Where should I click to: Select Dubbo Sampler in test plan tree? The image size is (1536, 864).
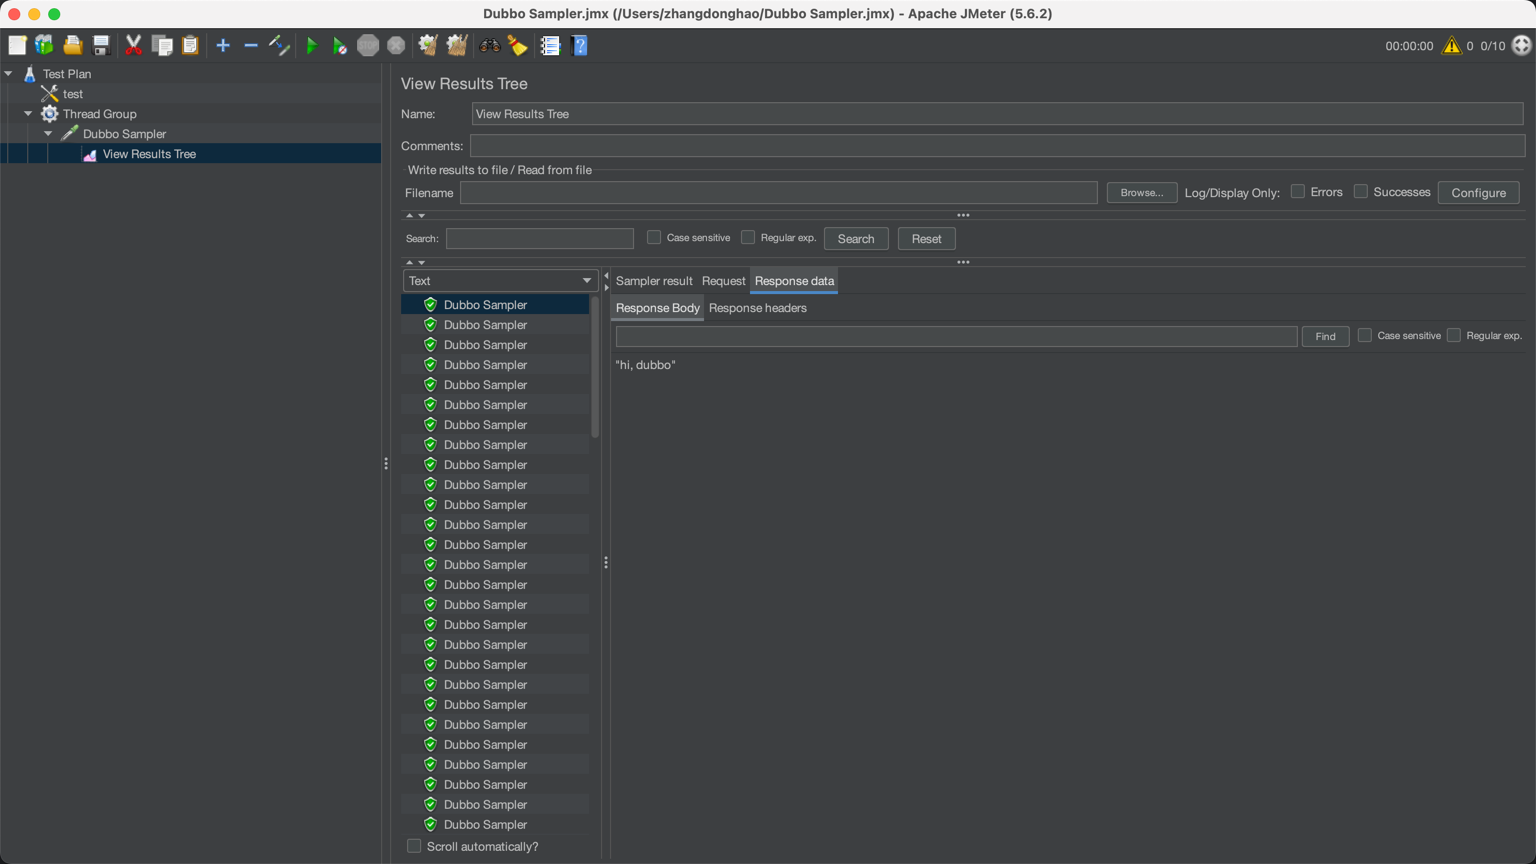pyautogui.click(x=124, y=134)
